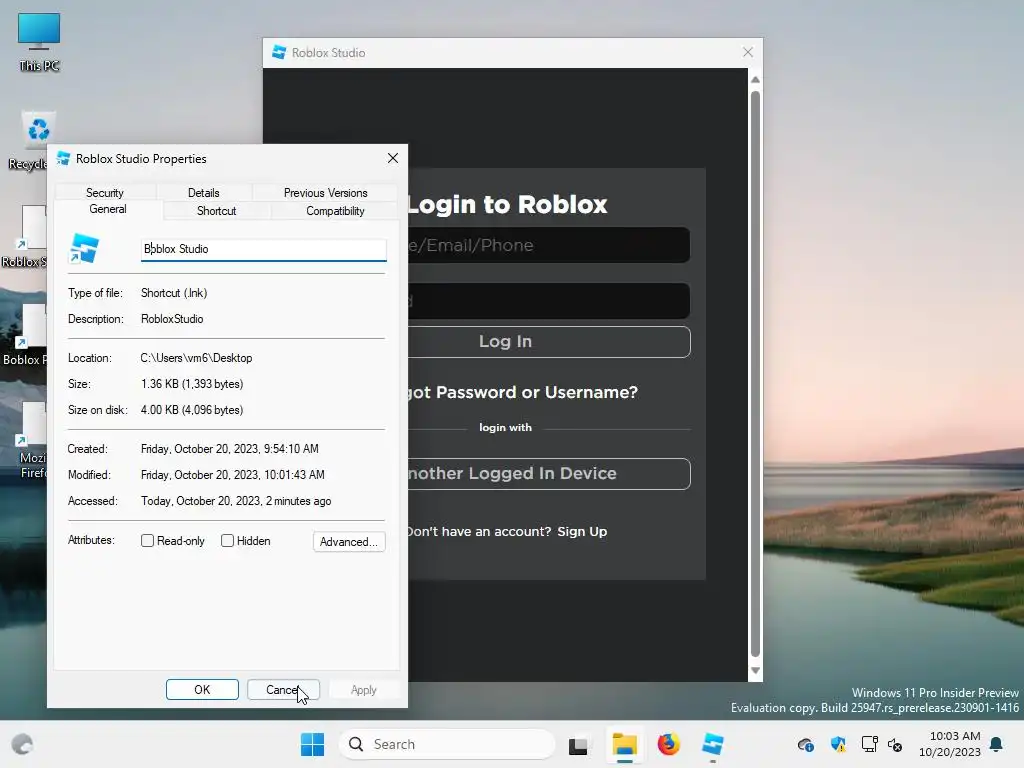
Task: Click size on disk 4.00 KB value
Action: [x=192, y=410]
